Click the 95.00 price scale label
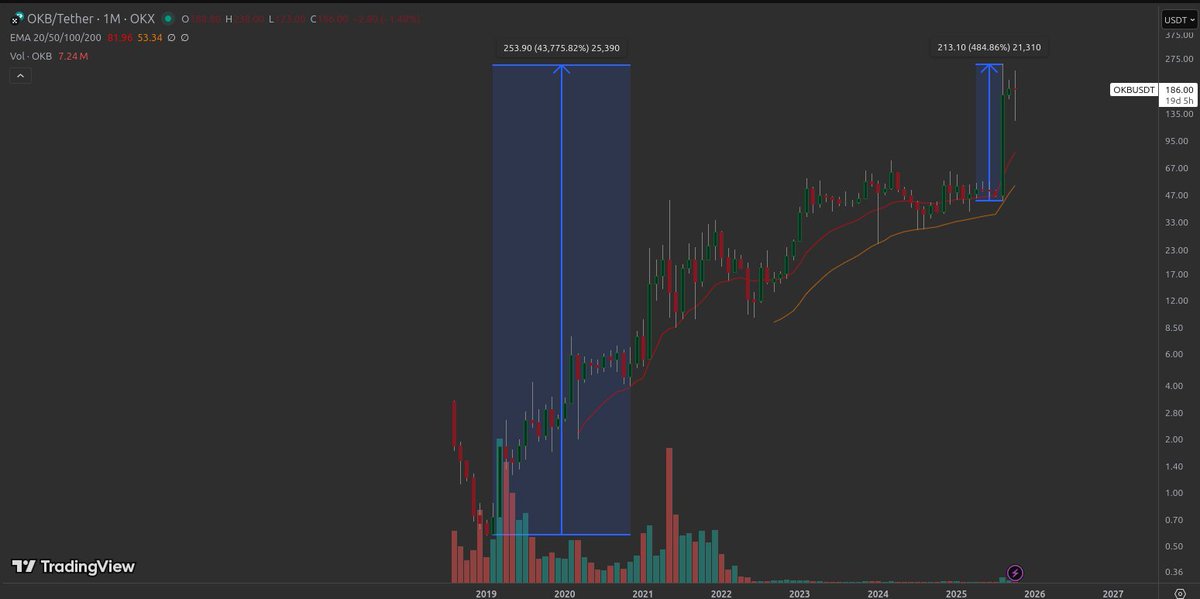 pyautogui.click(x=1177, y=141)
